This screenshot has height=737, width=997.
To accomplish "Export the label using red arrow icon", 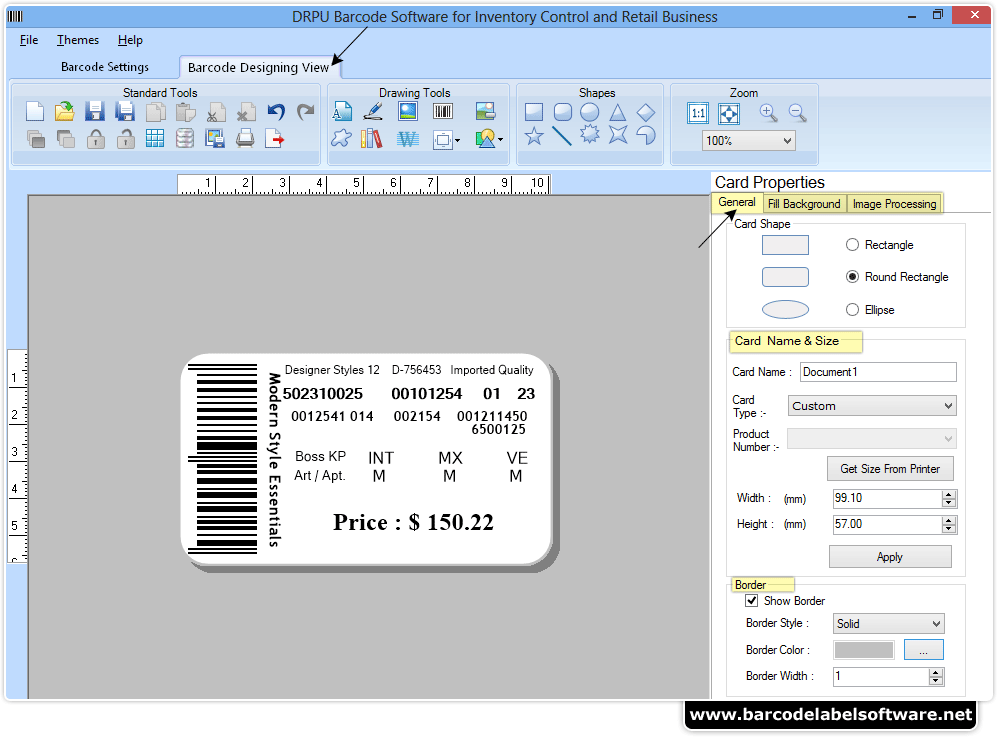I will 275,138.
